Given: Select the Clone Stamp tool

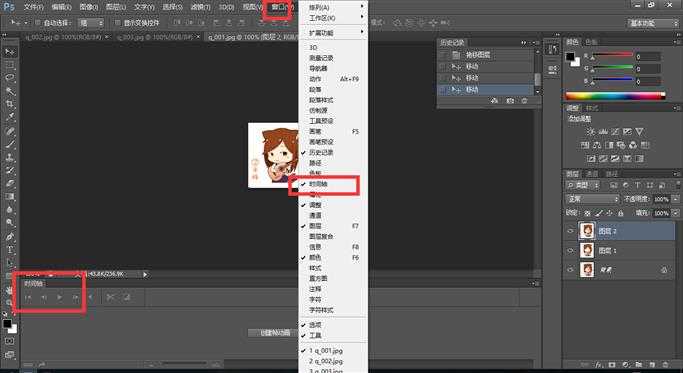Looking at the screenshot, I should point(10,157).
